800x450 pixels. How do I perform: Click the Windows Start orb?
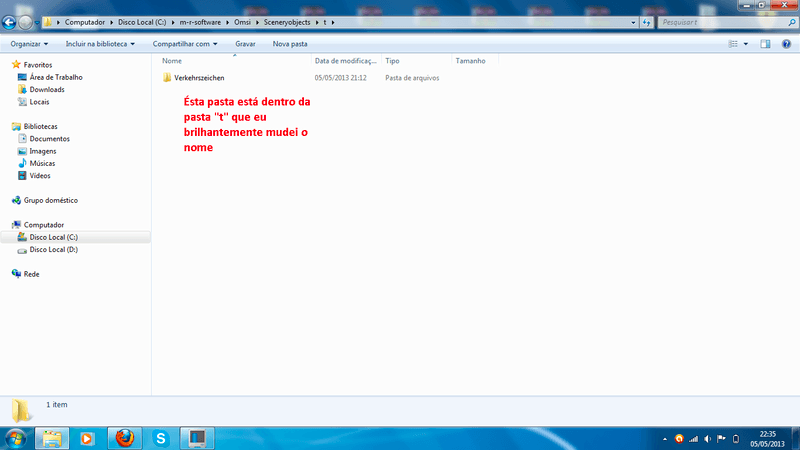17,438
